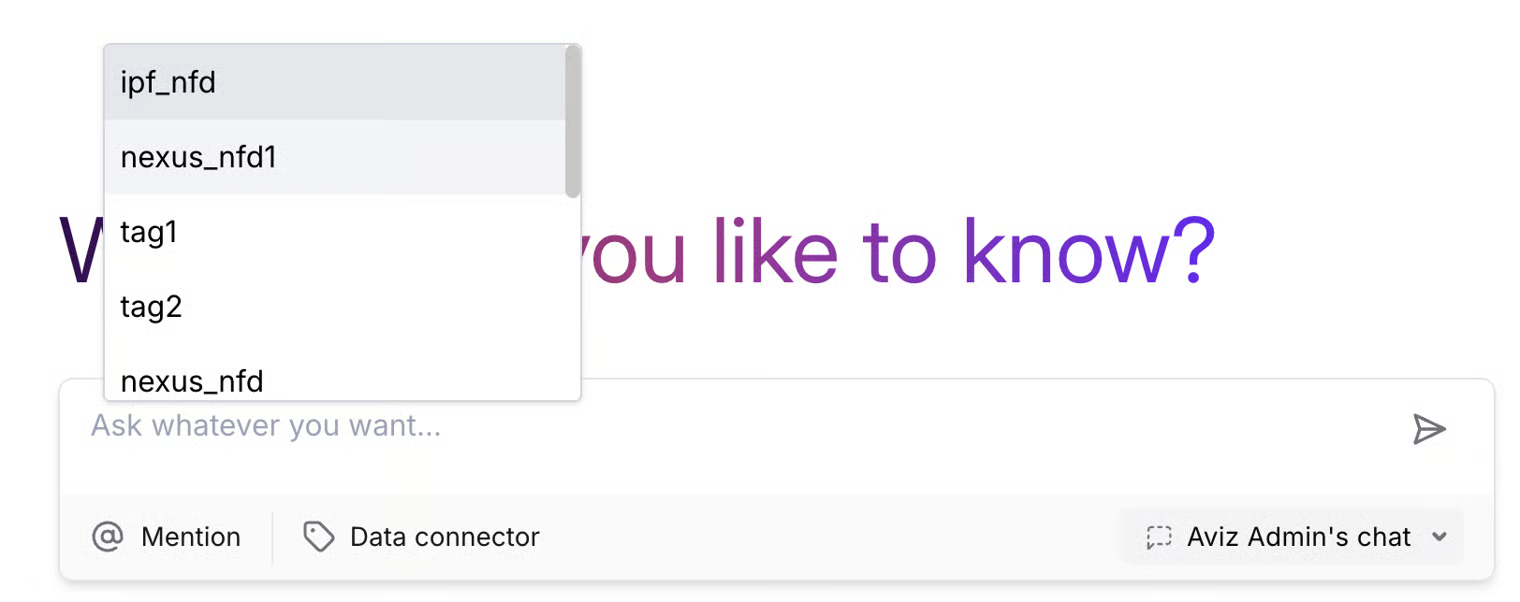This screenshot has height=602, width=1520.
Task: Click the divider between Mention and Data connector
Action: click(x=272, y=537)
